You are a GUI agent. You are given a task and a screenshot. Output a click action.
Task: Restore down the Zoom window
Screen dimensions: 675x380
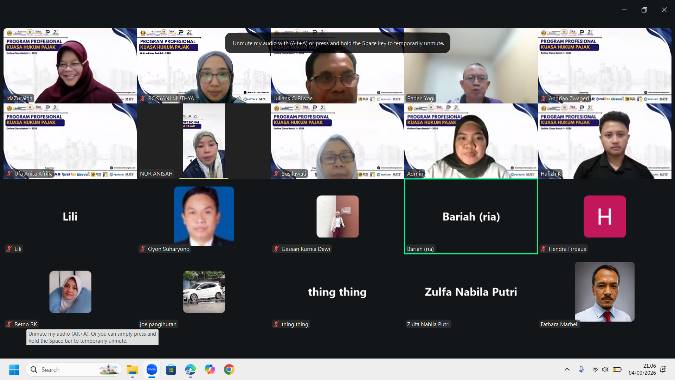coord(644,9)
